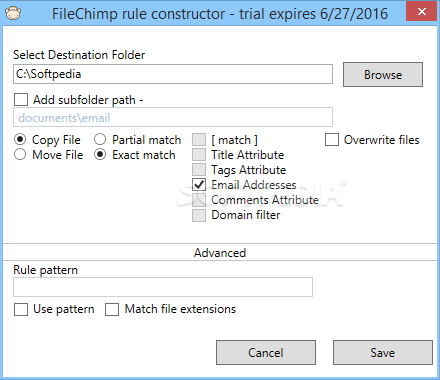Check the Title Attribute option
Screen dimensions: 440x380
pos(199,154)
